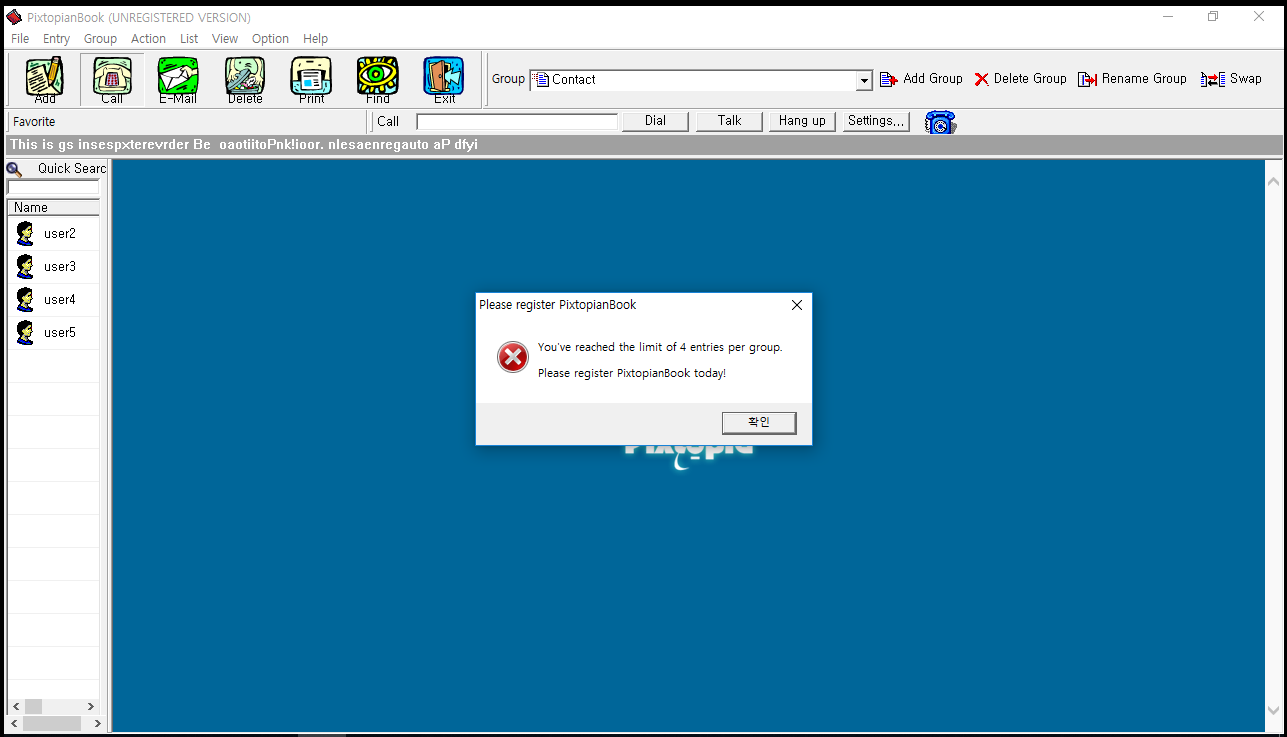This screenshot has width=1287, height=737.
Task: Open the Help menu
Action: pos(315,39)
